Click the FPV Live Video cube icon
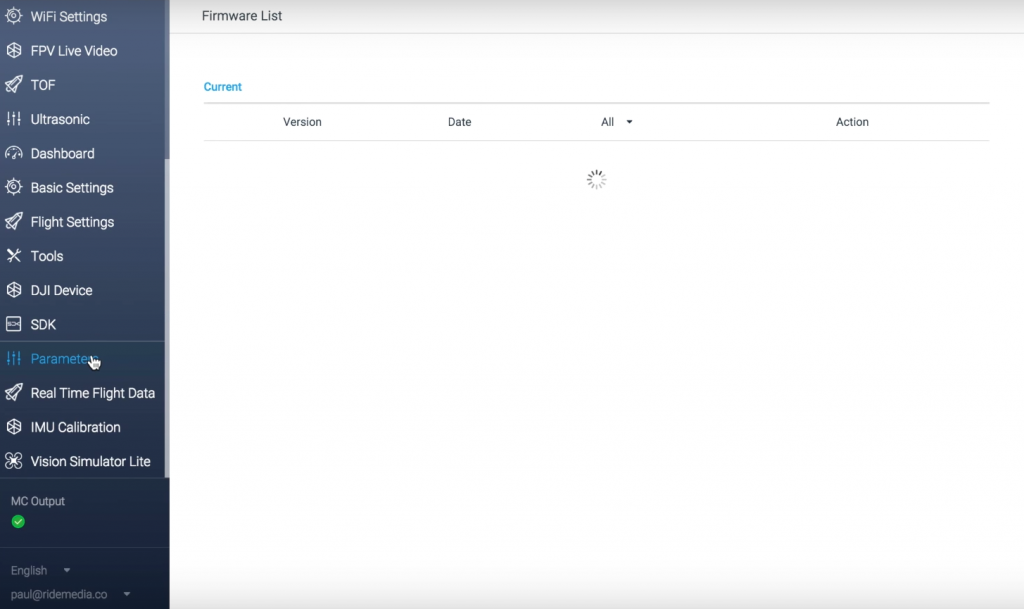1024x609 pixels. pyautogui.click(x=14, y=51)
